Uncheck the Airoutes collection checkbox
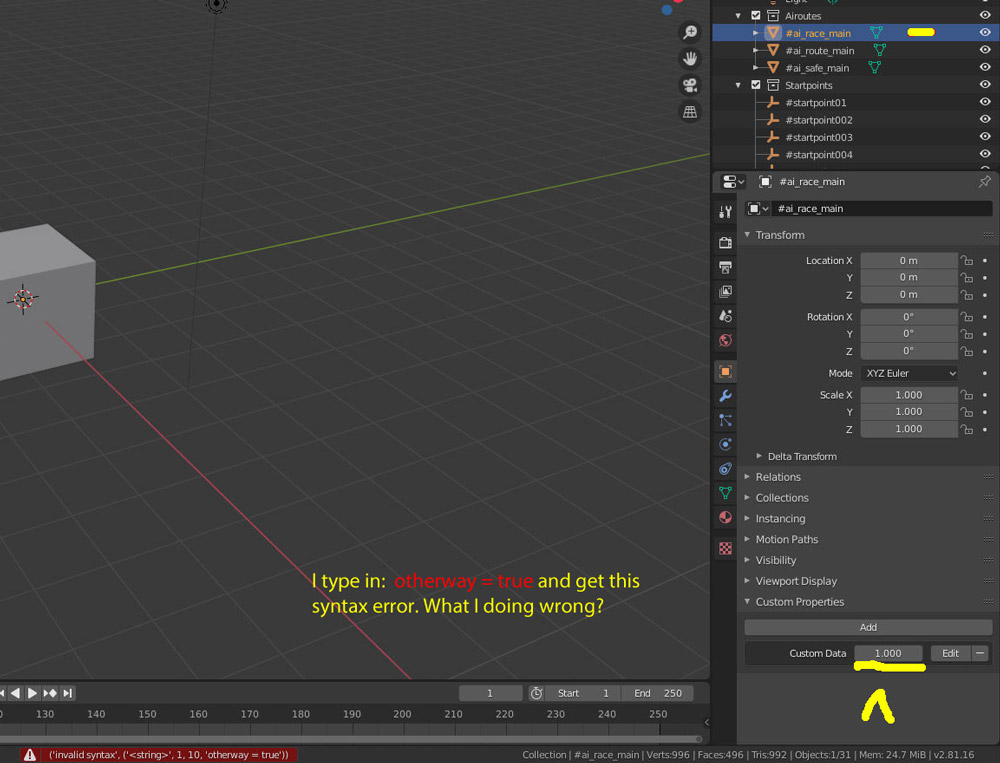1000x763 pixels. tap(756, 15)
